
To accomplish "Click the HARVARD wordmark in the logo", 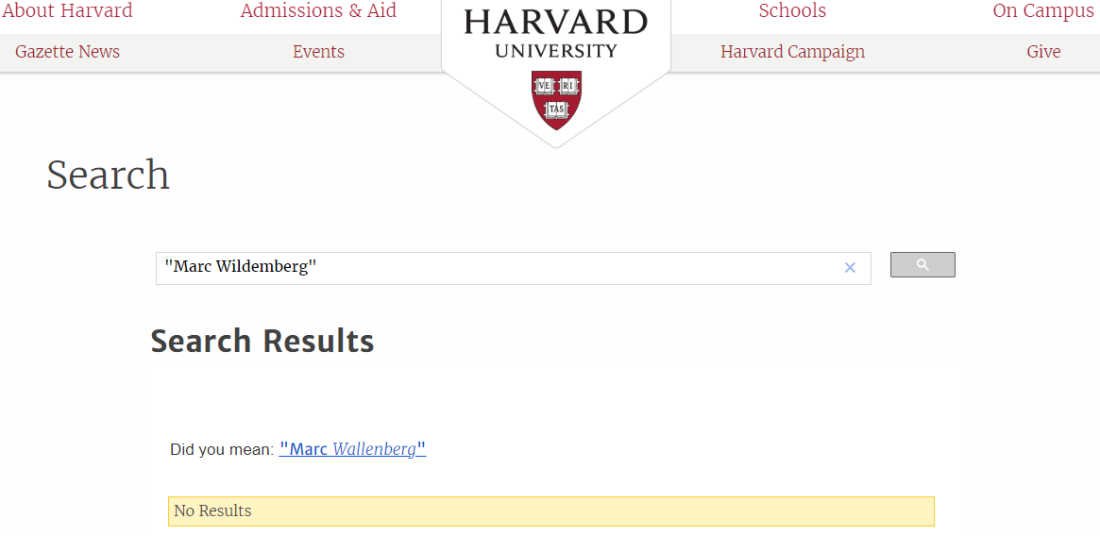I will point(556,22).
